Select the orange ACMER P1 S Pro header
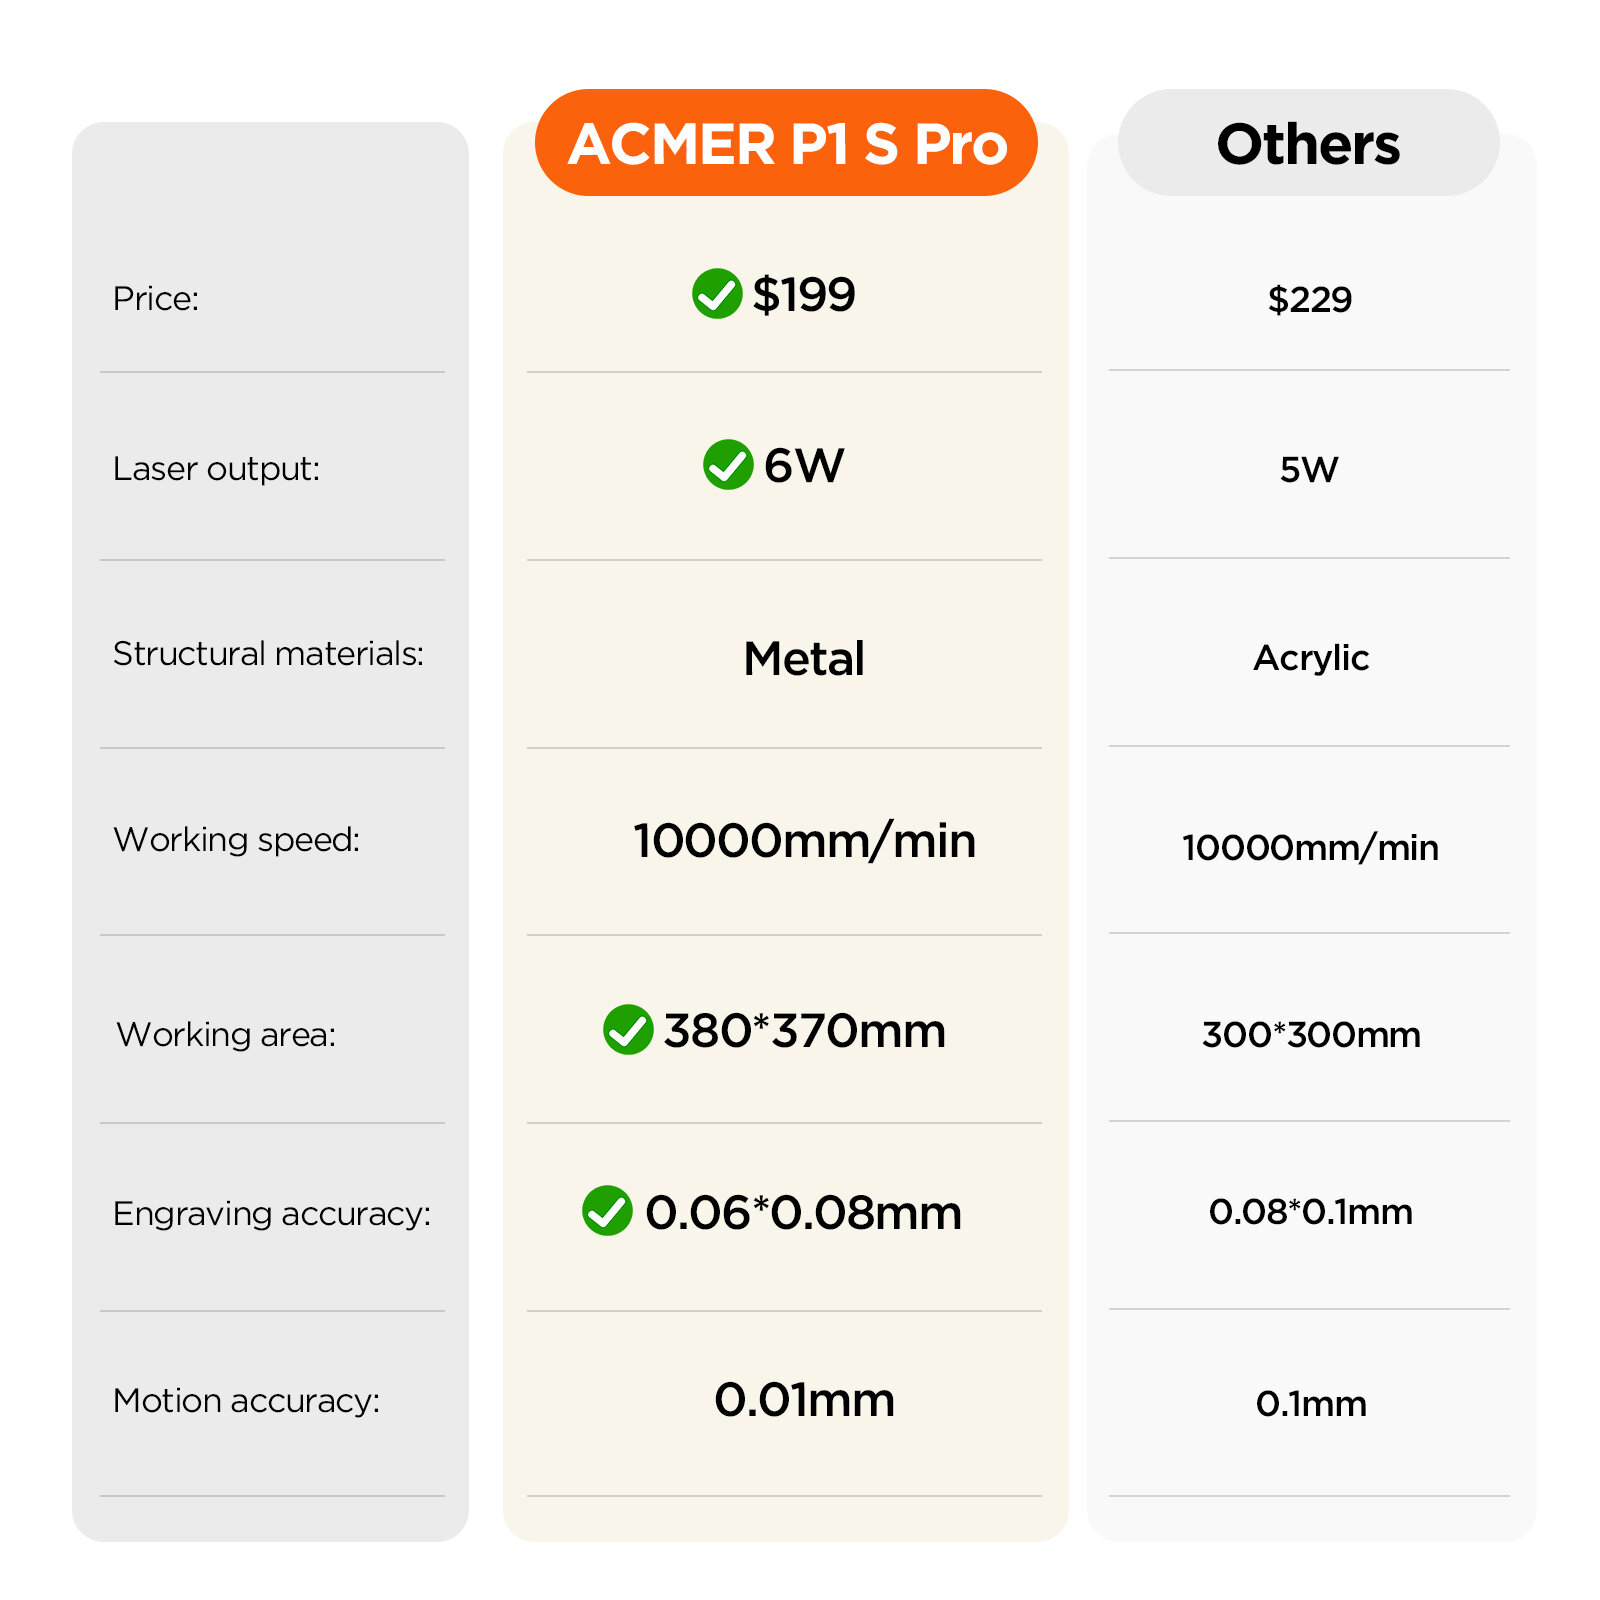Viewport: 1600px width, 1600px height. click(x=786, y=143)
